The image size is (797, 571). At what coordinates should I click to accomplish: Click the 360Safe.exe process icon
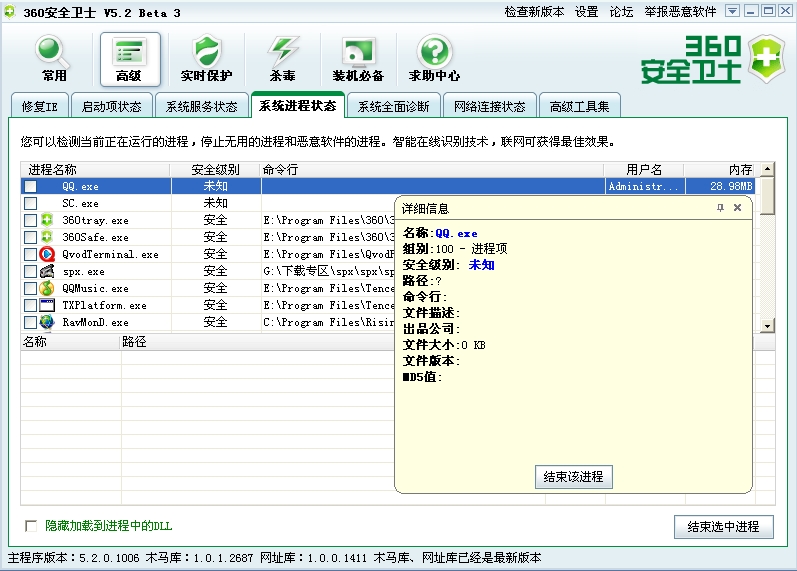(47, 237)
